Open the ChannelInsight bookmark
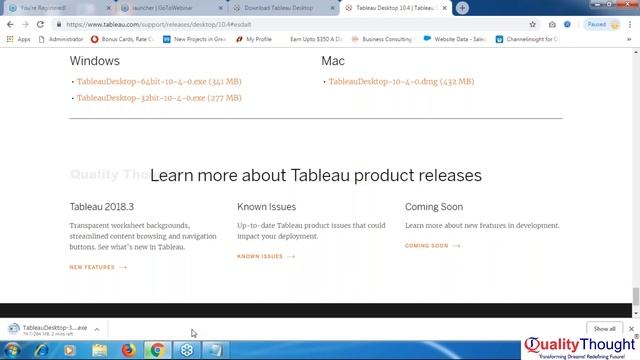This screenshot has height=360, width=640. point(527,39)
